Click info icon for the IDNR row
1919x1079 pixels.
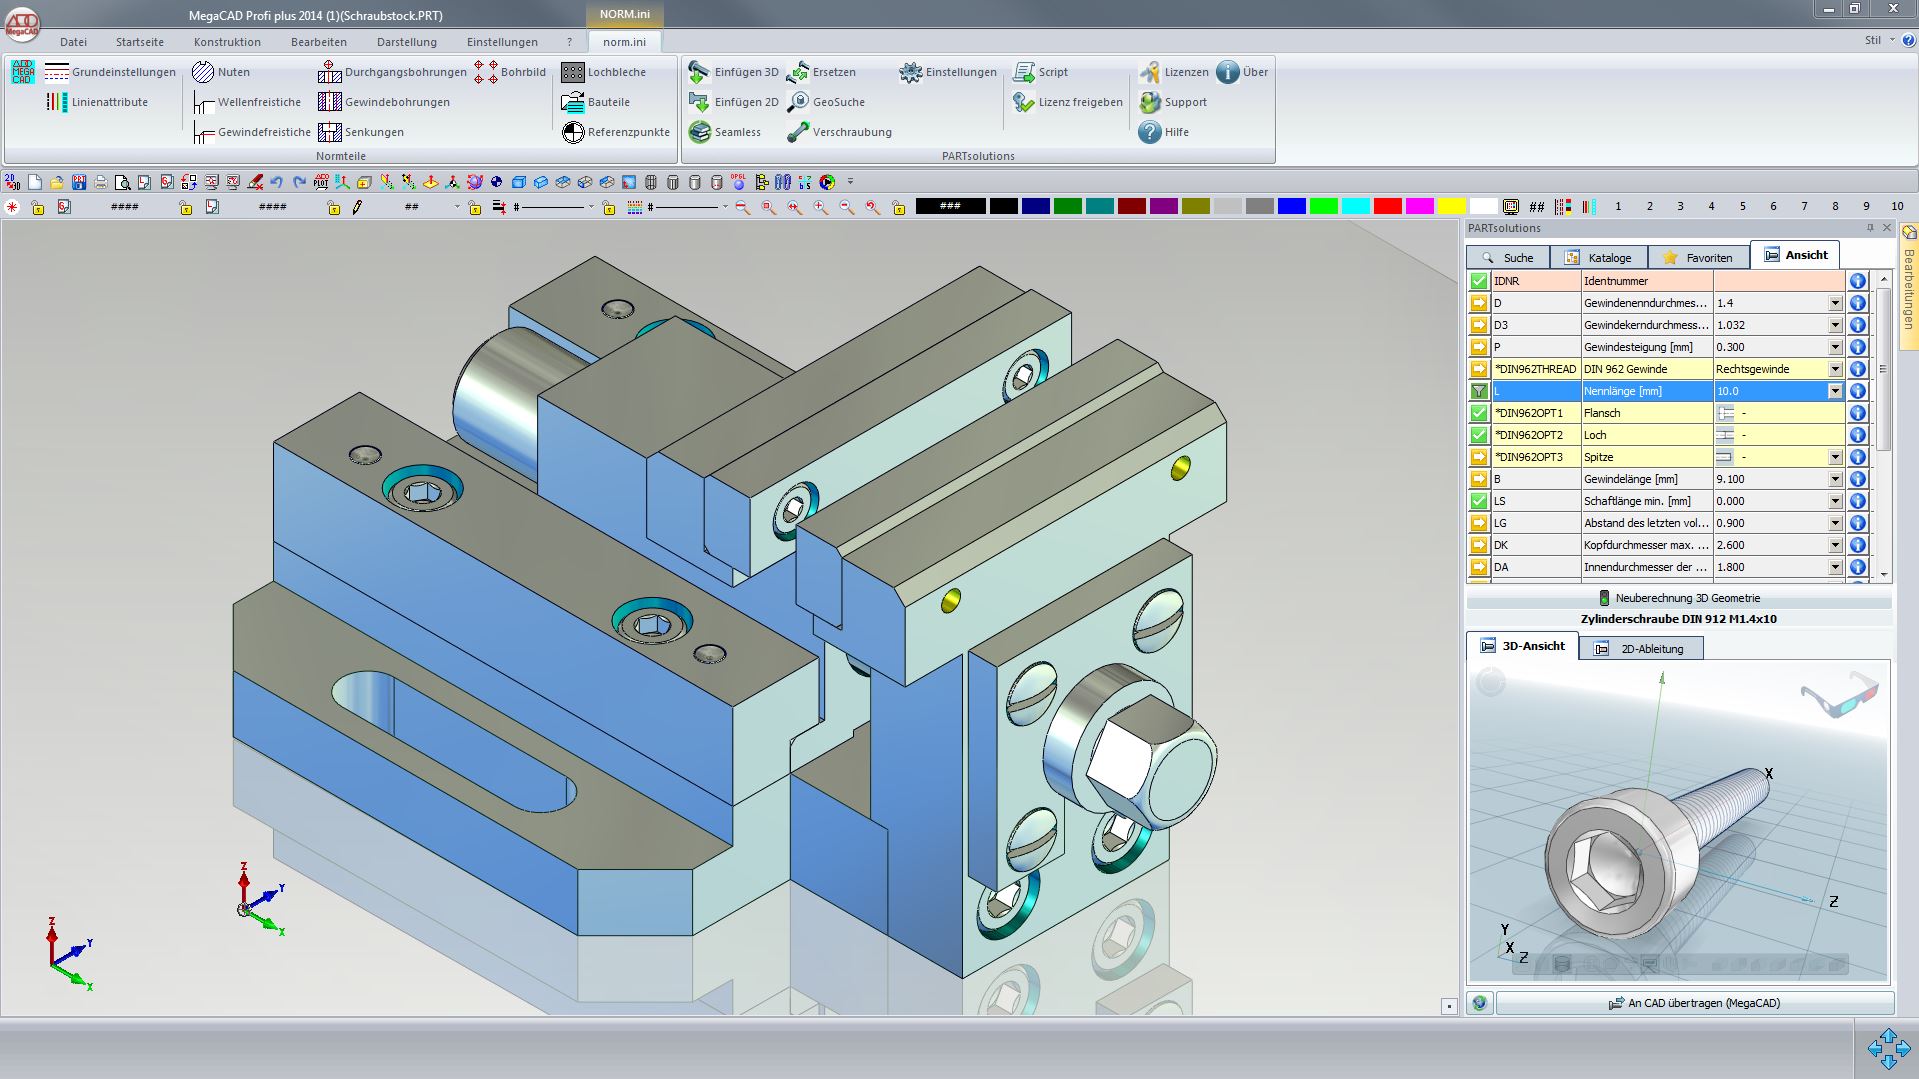1857,281
